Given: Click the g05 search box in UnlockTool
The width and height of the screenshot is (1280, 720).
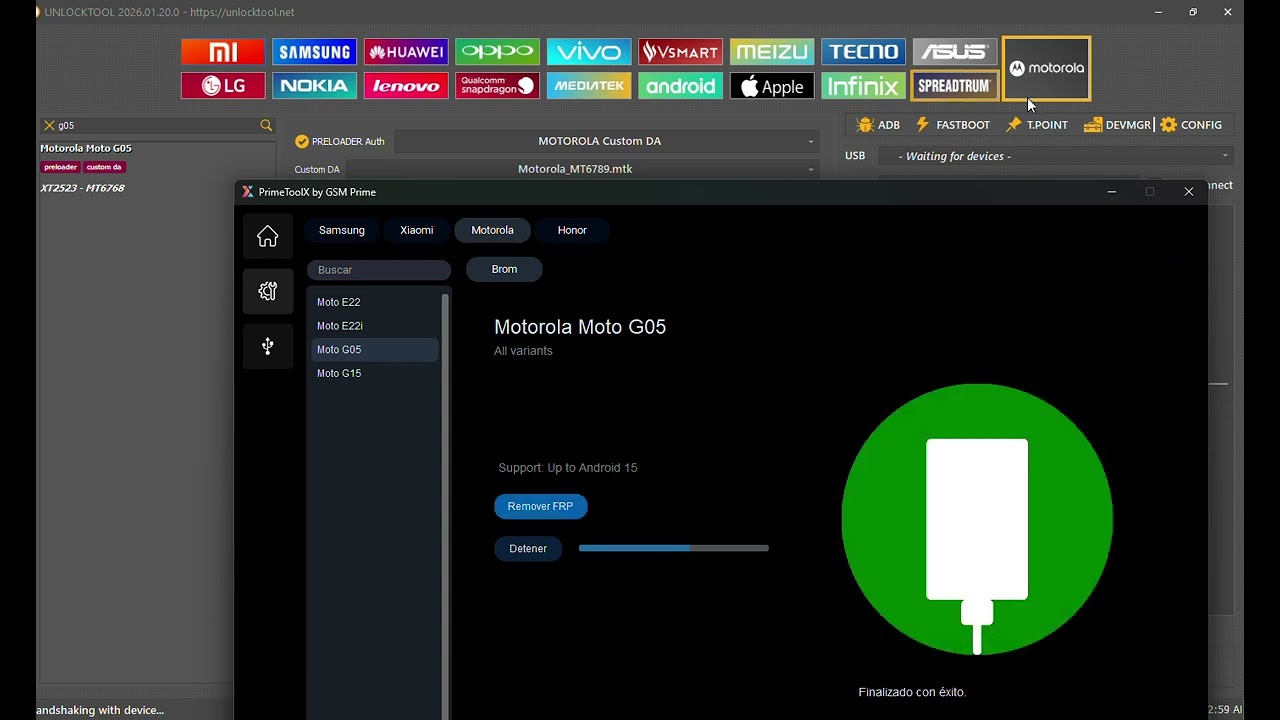Looking at the screenshot, I should point(156,125).
